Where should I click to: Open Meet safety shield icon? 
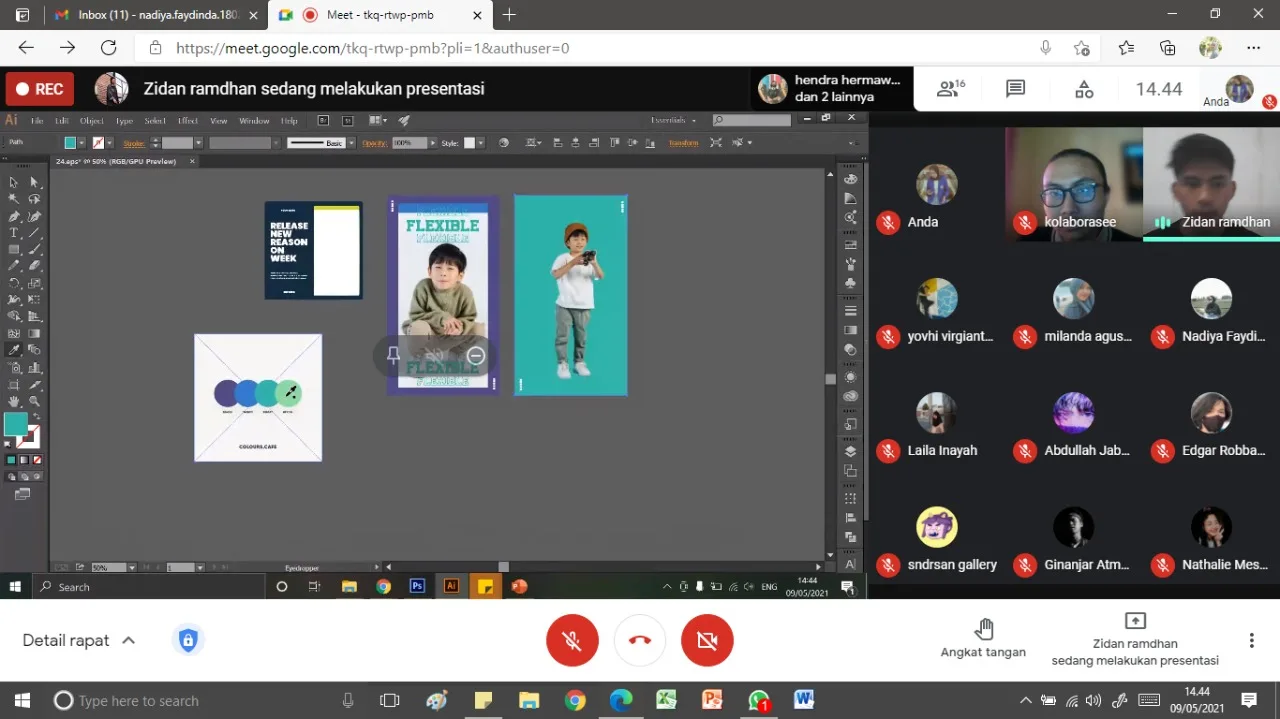point(188,640)
